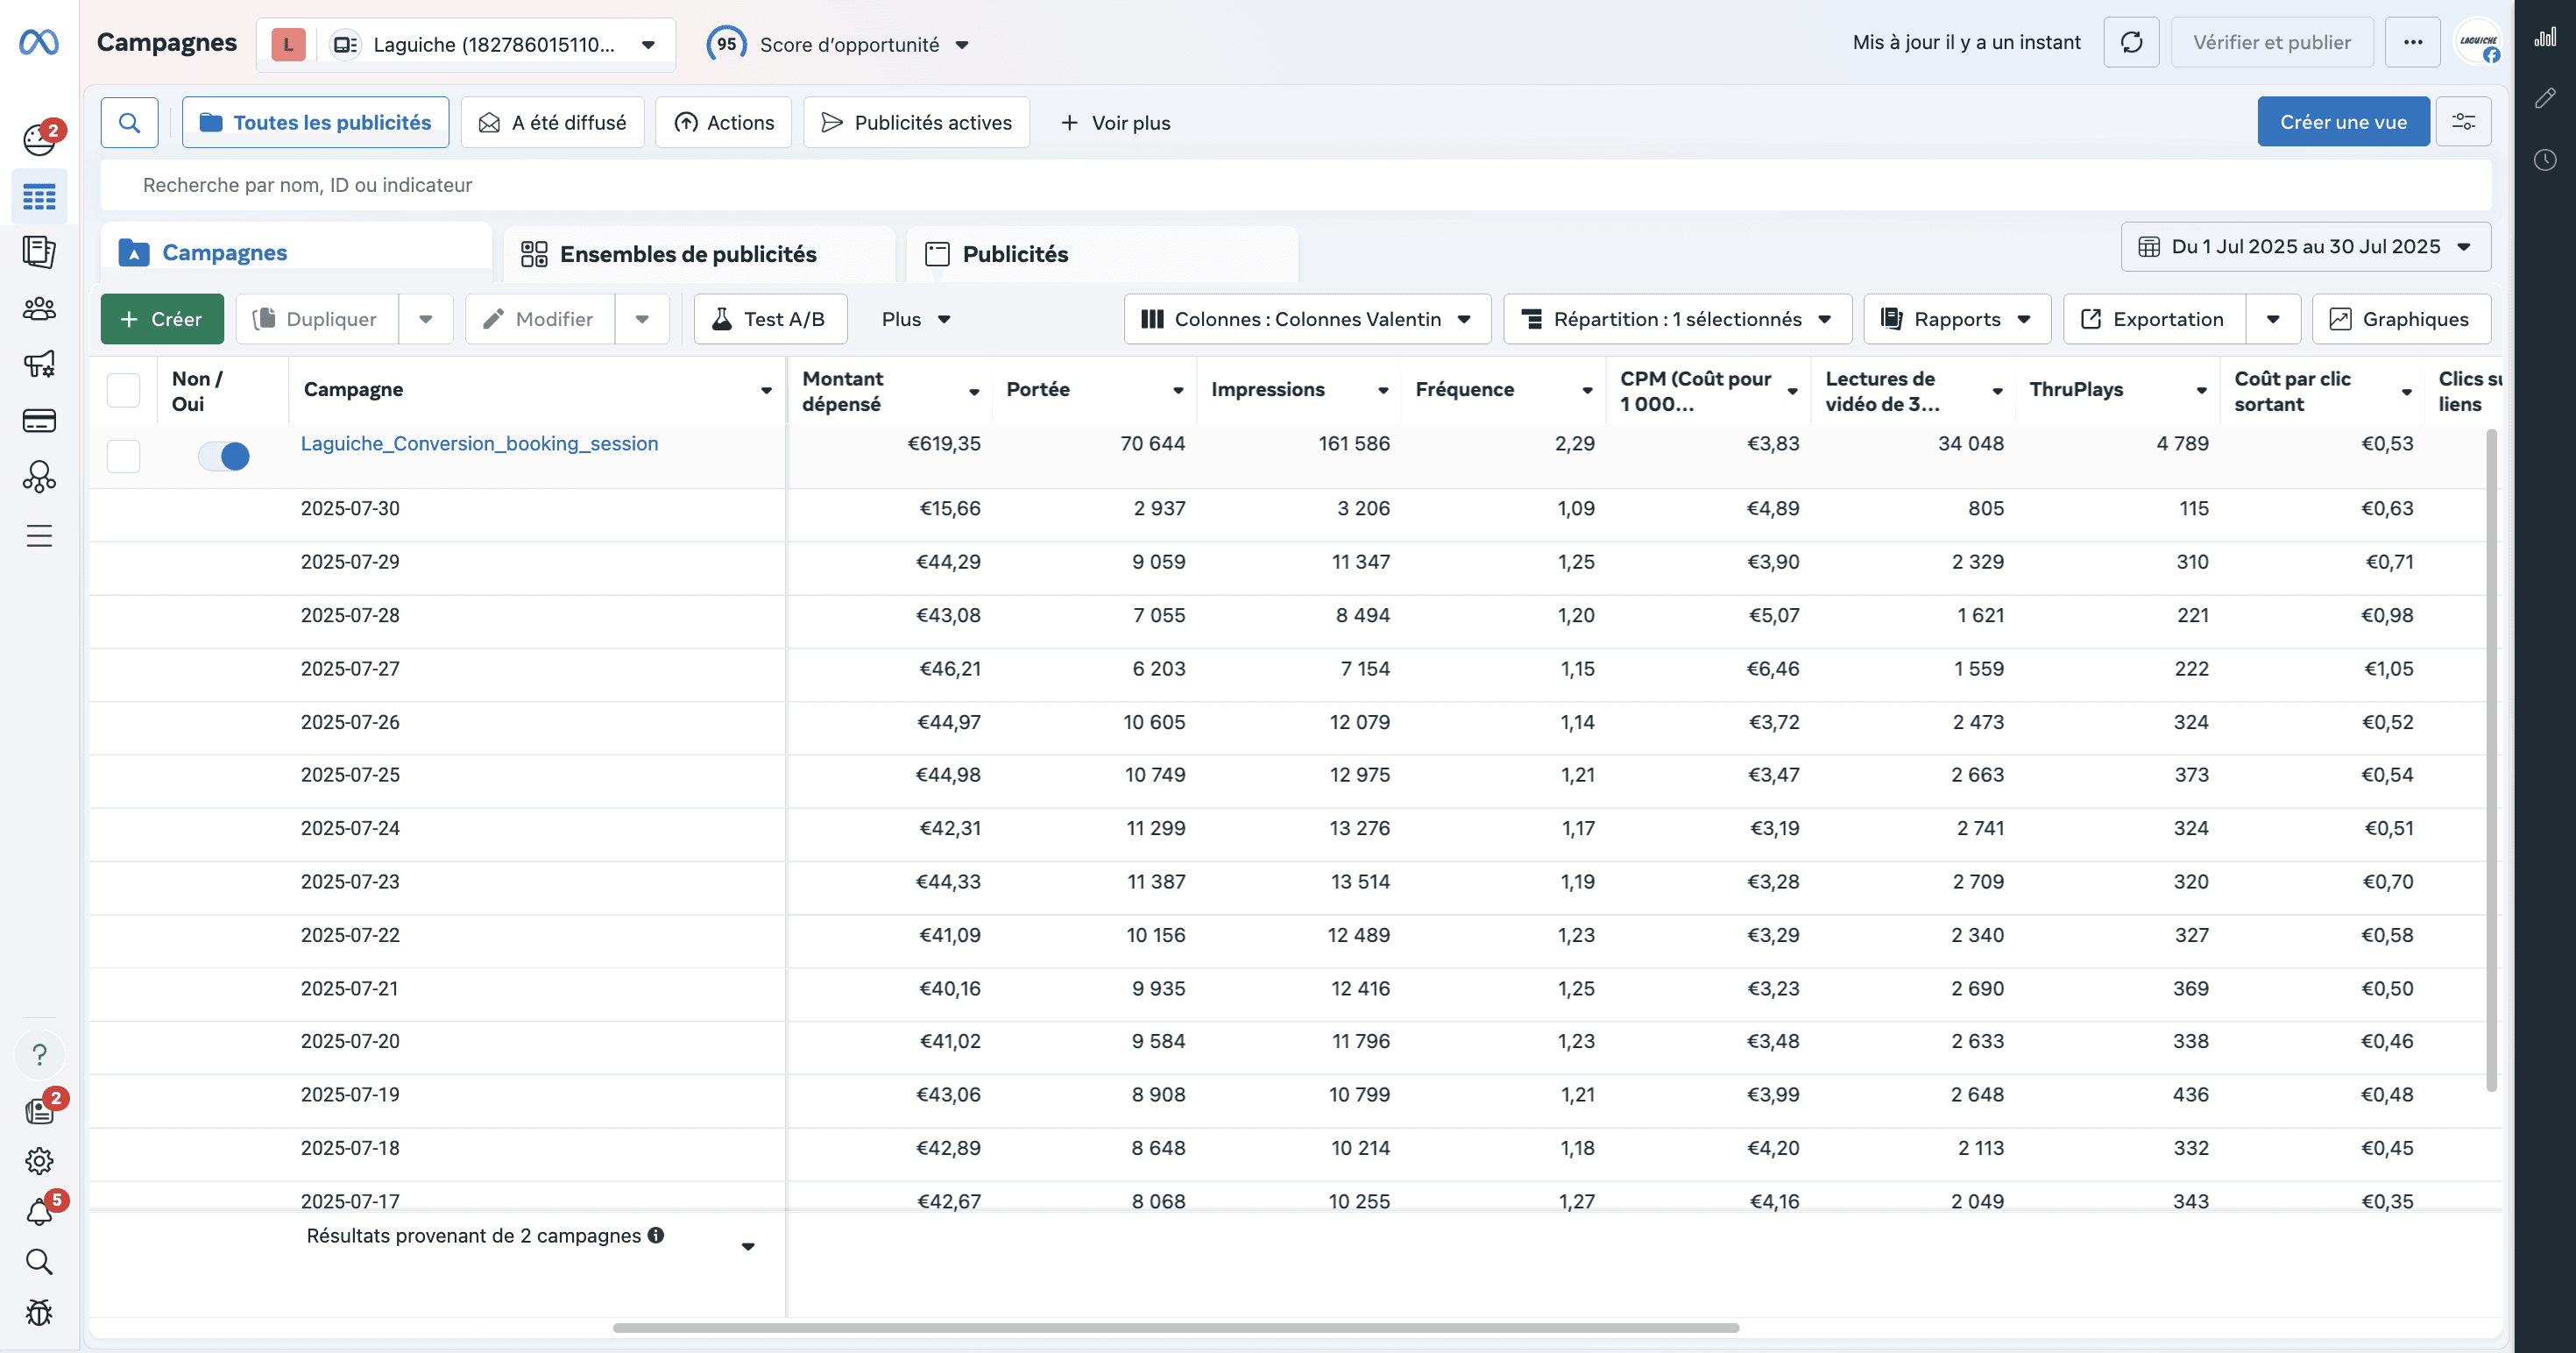Check the select-all header checkbox
The height and width of the screenshot is (1353, 2576).
(123, 390)
